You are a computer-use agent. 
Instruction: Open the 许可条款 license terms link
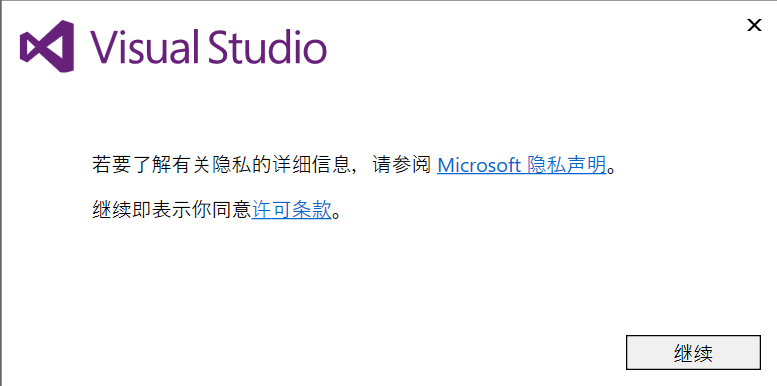pos(291,211)
